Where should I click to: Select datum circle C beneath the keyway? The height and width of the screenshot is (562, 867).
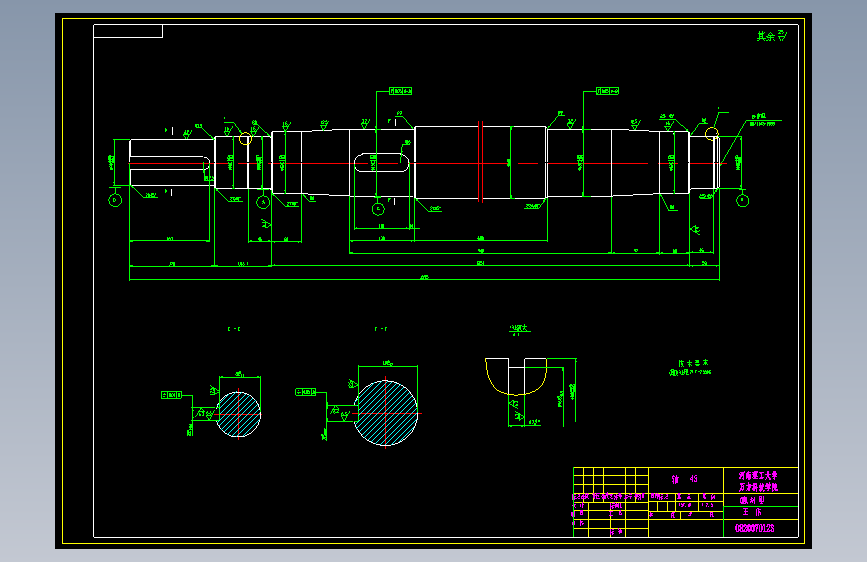coord(378,209)
